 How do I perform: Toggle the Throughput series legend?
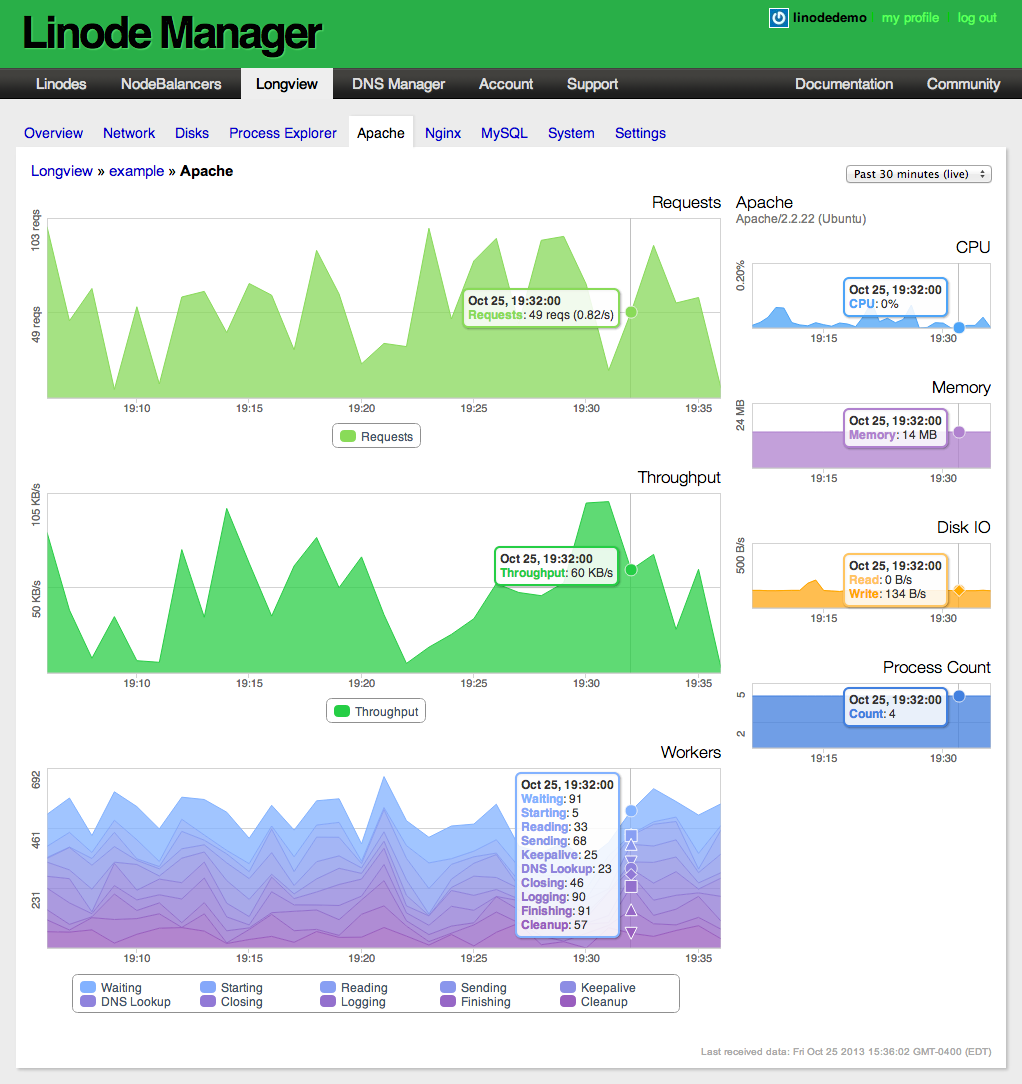[342, 712]
